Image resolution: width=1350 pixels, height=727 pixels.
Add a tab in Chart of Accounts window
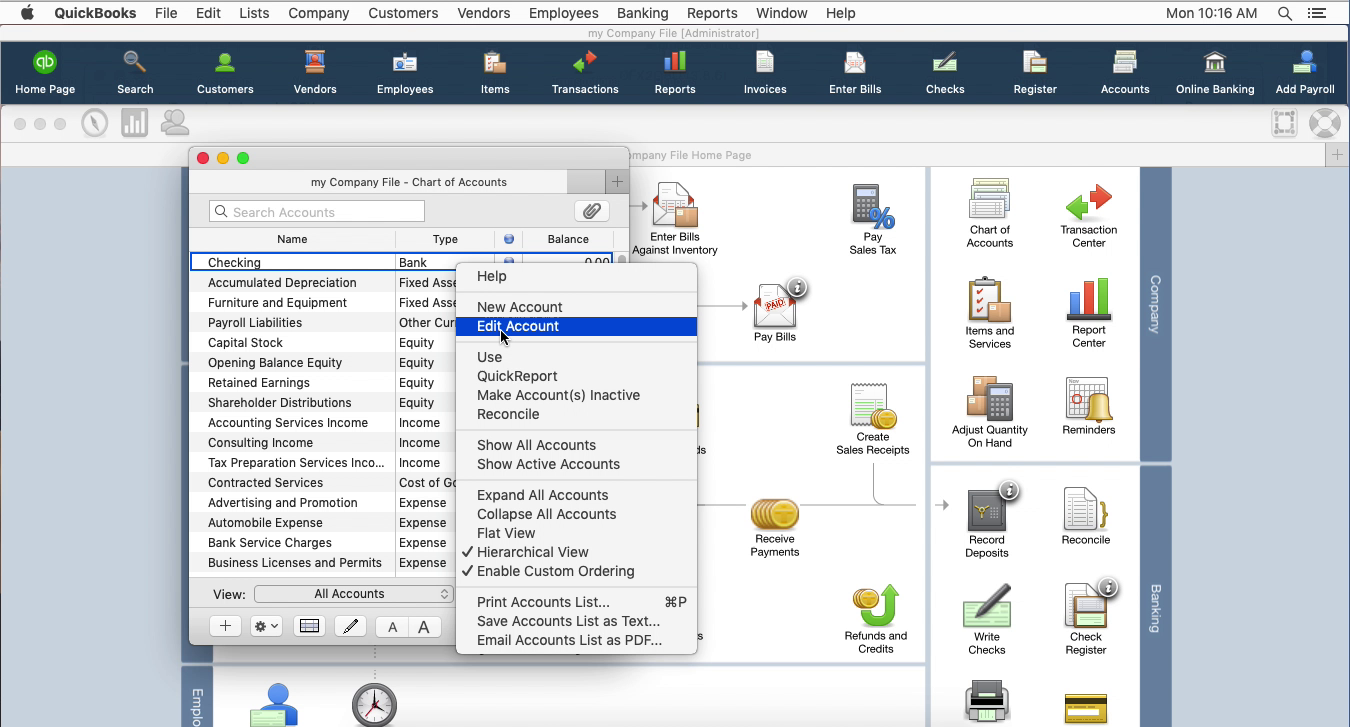click(x=617, y=182)
